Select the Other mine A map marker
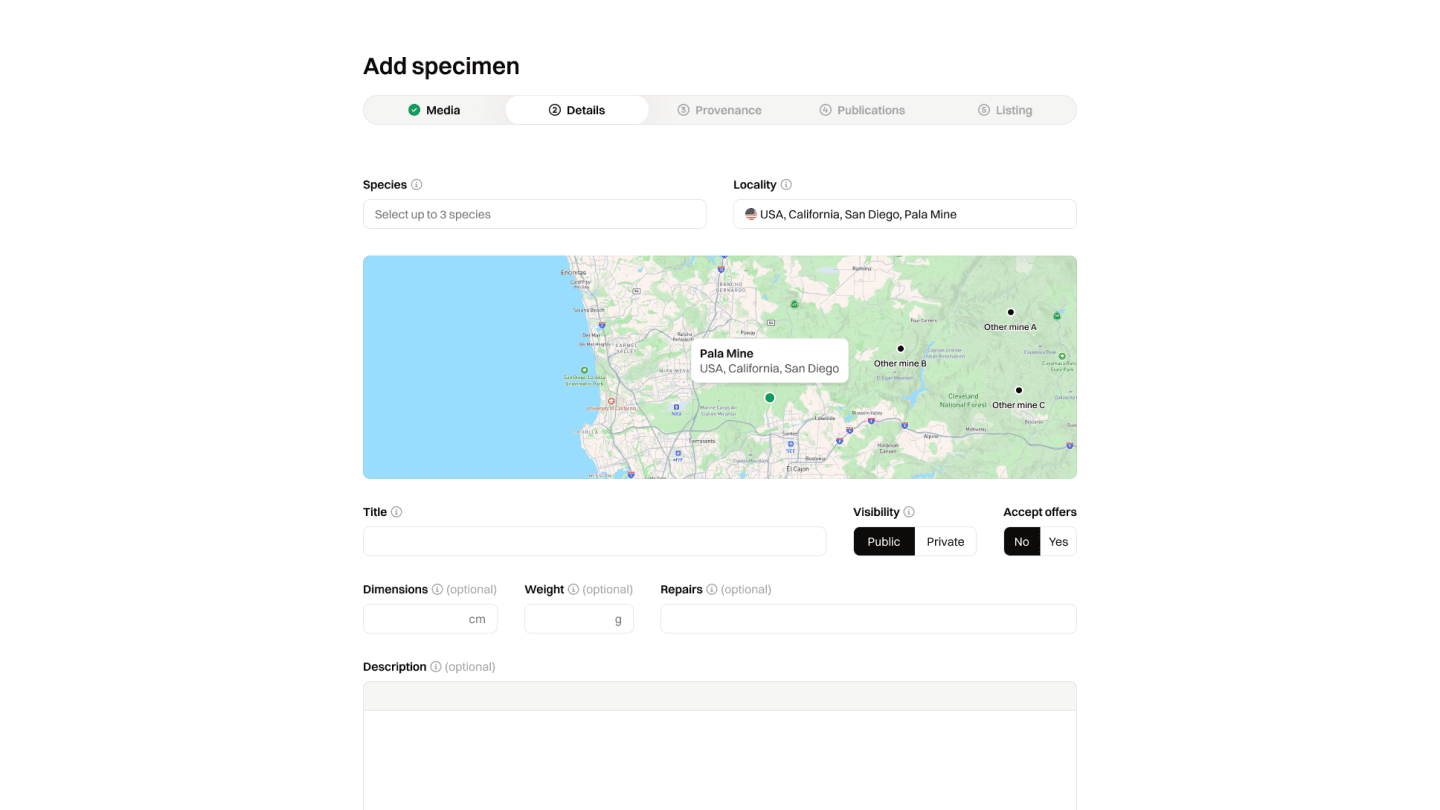Image resolution: width=1440 pixels, height=810 pixels. [1010, 312]
